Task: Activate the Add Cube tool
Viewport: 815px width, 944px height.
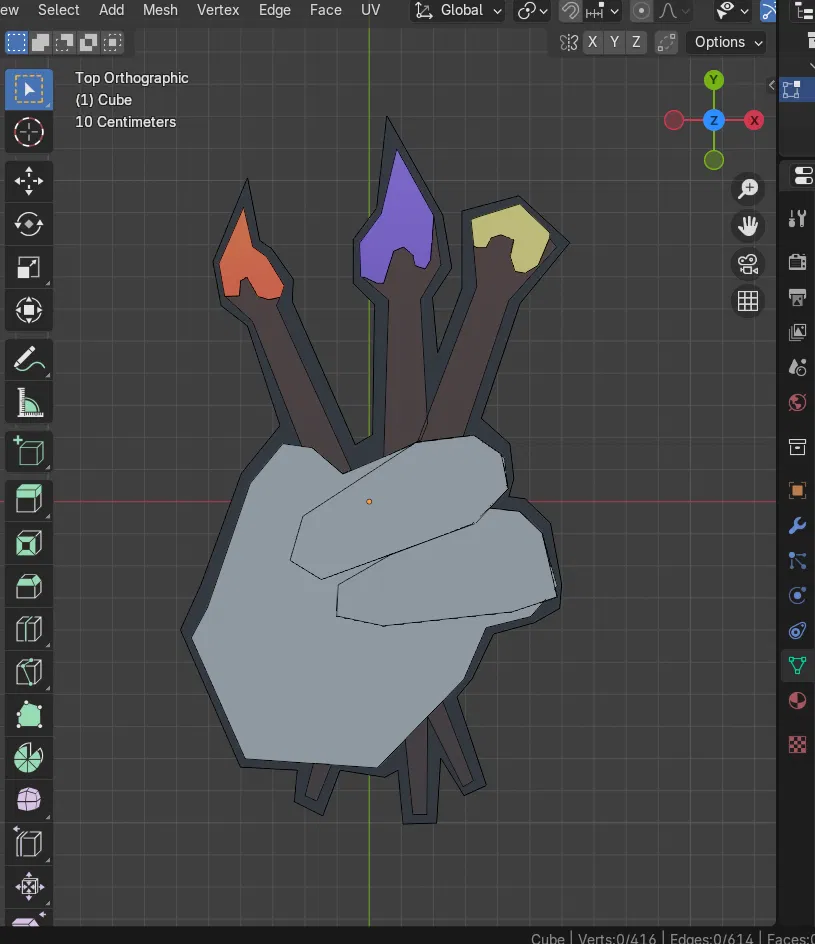Action: coord(29,451)
